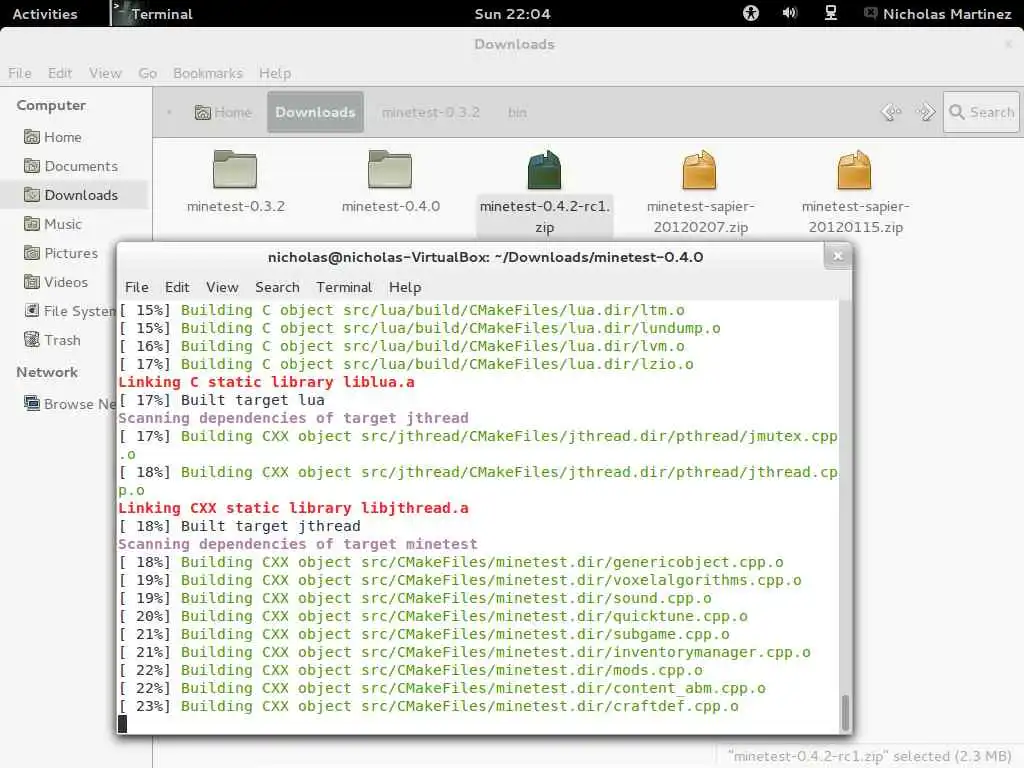Open the terminal window Edit menu
The image size is (1024, 768).
click(x=177, y=287)
